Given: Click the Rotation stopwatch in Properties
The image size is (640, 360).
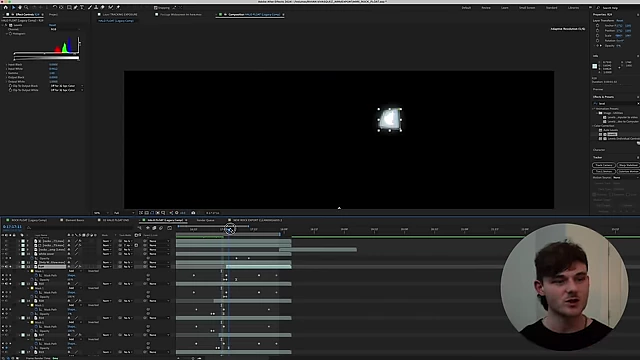Looking at the screenshot, I should [x=598, y=40].
